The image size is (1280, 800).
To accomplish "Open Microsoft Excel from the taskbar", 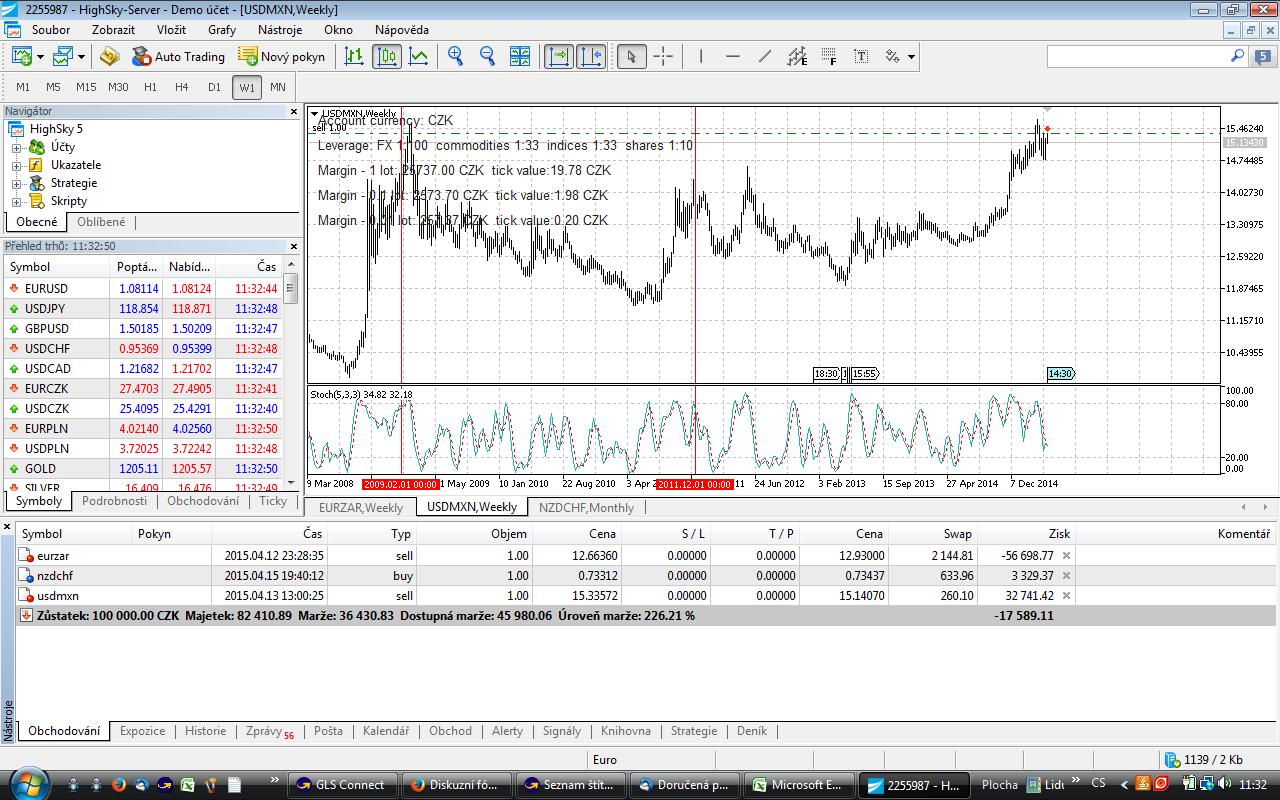I will pyautogui.click(x=797, y=785).
